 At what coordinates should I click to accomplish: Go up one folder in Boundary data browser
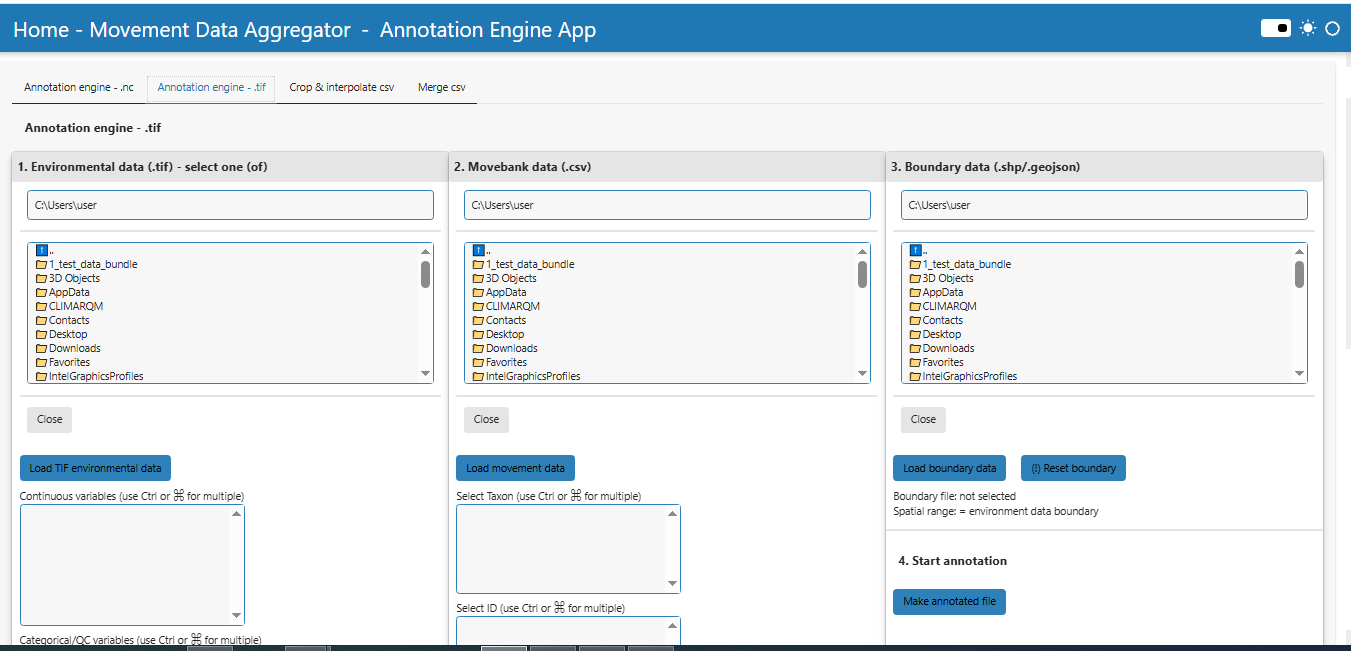pos(916,250)
